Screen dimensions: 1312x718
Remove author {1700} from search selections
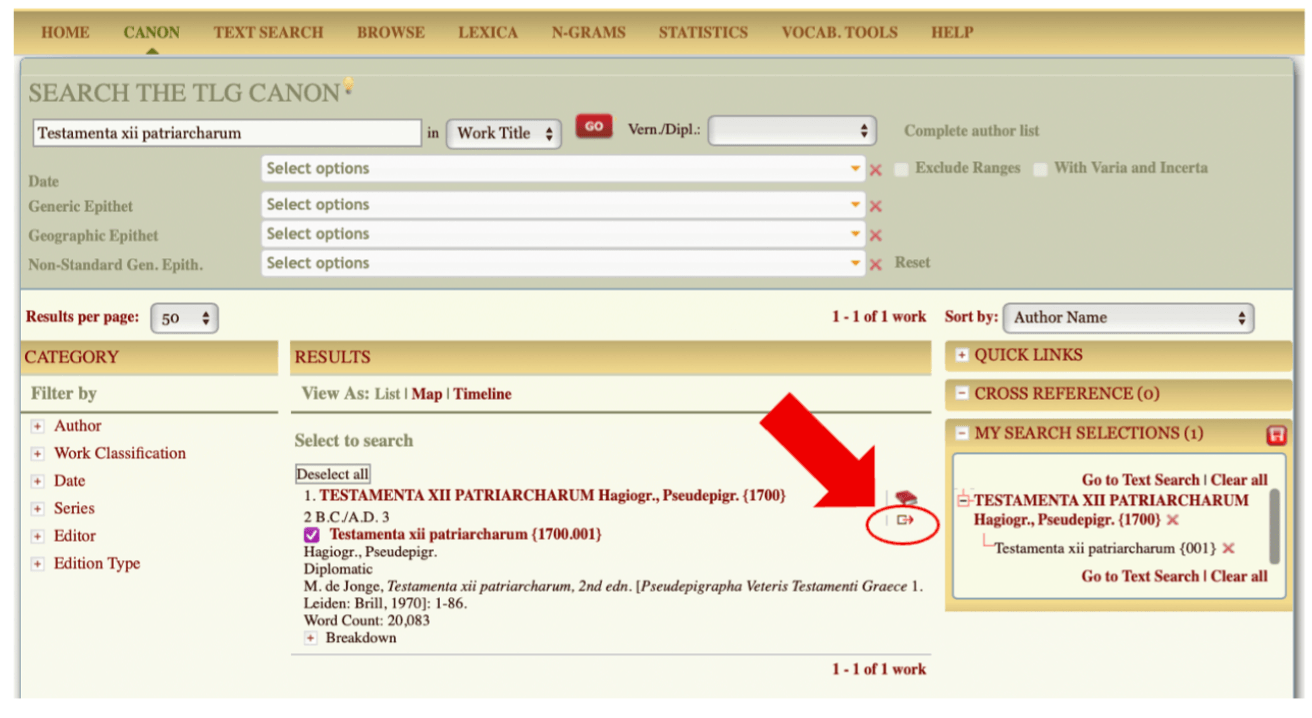(x=1172, y=520)
